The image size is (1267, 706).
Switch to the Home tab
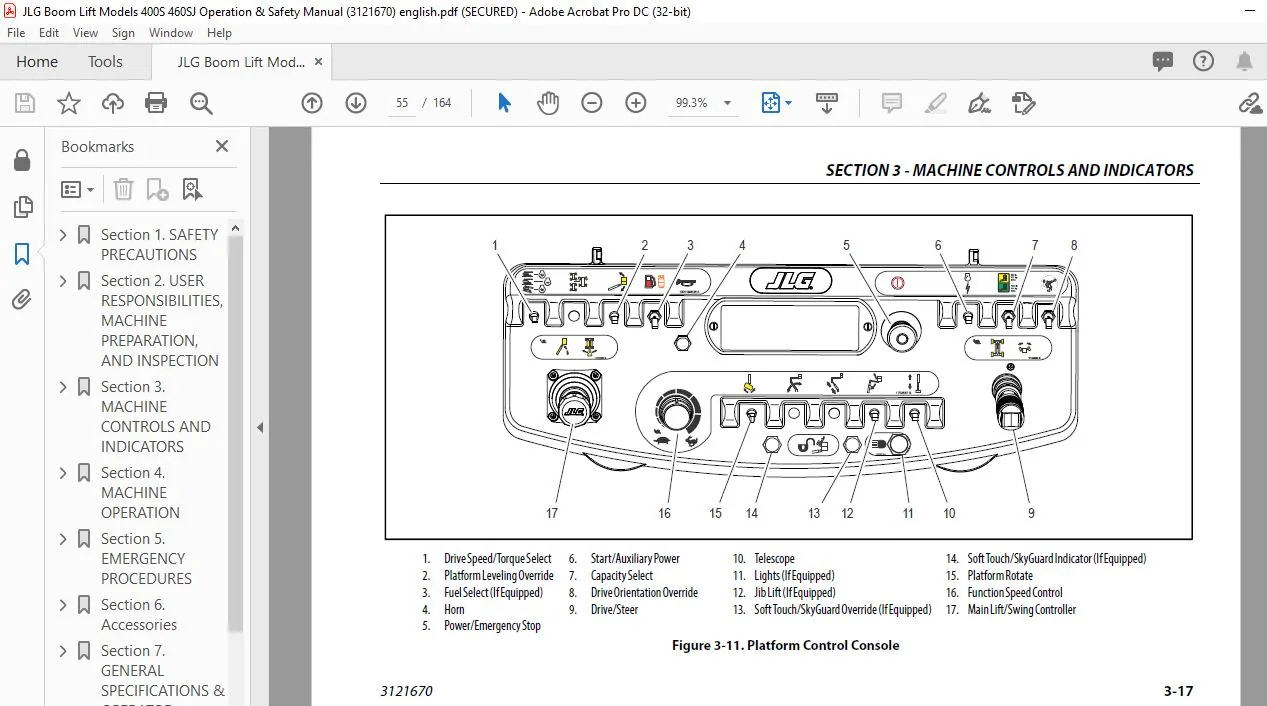click(x=37, y=62)
